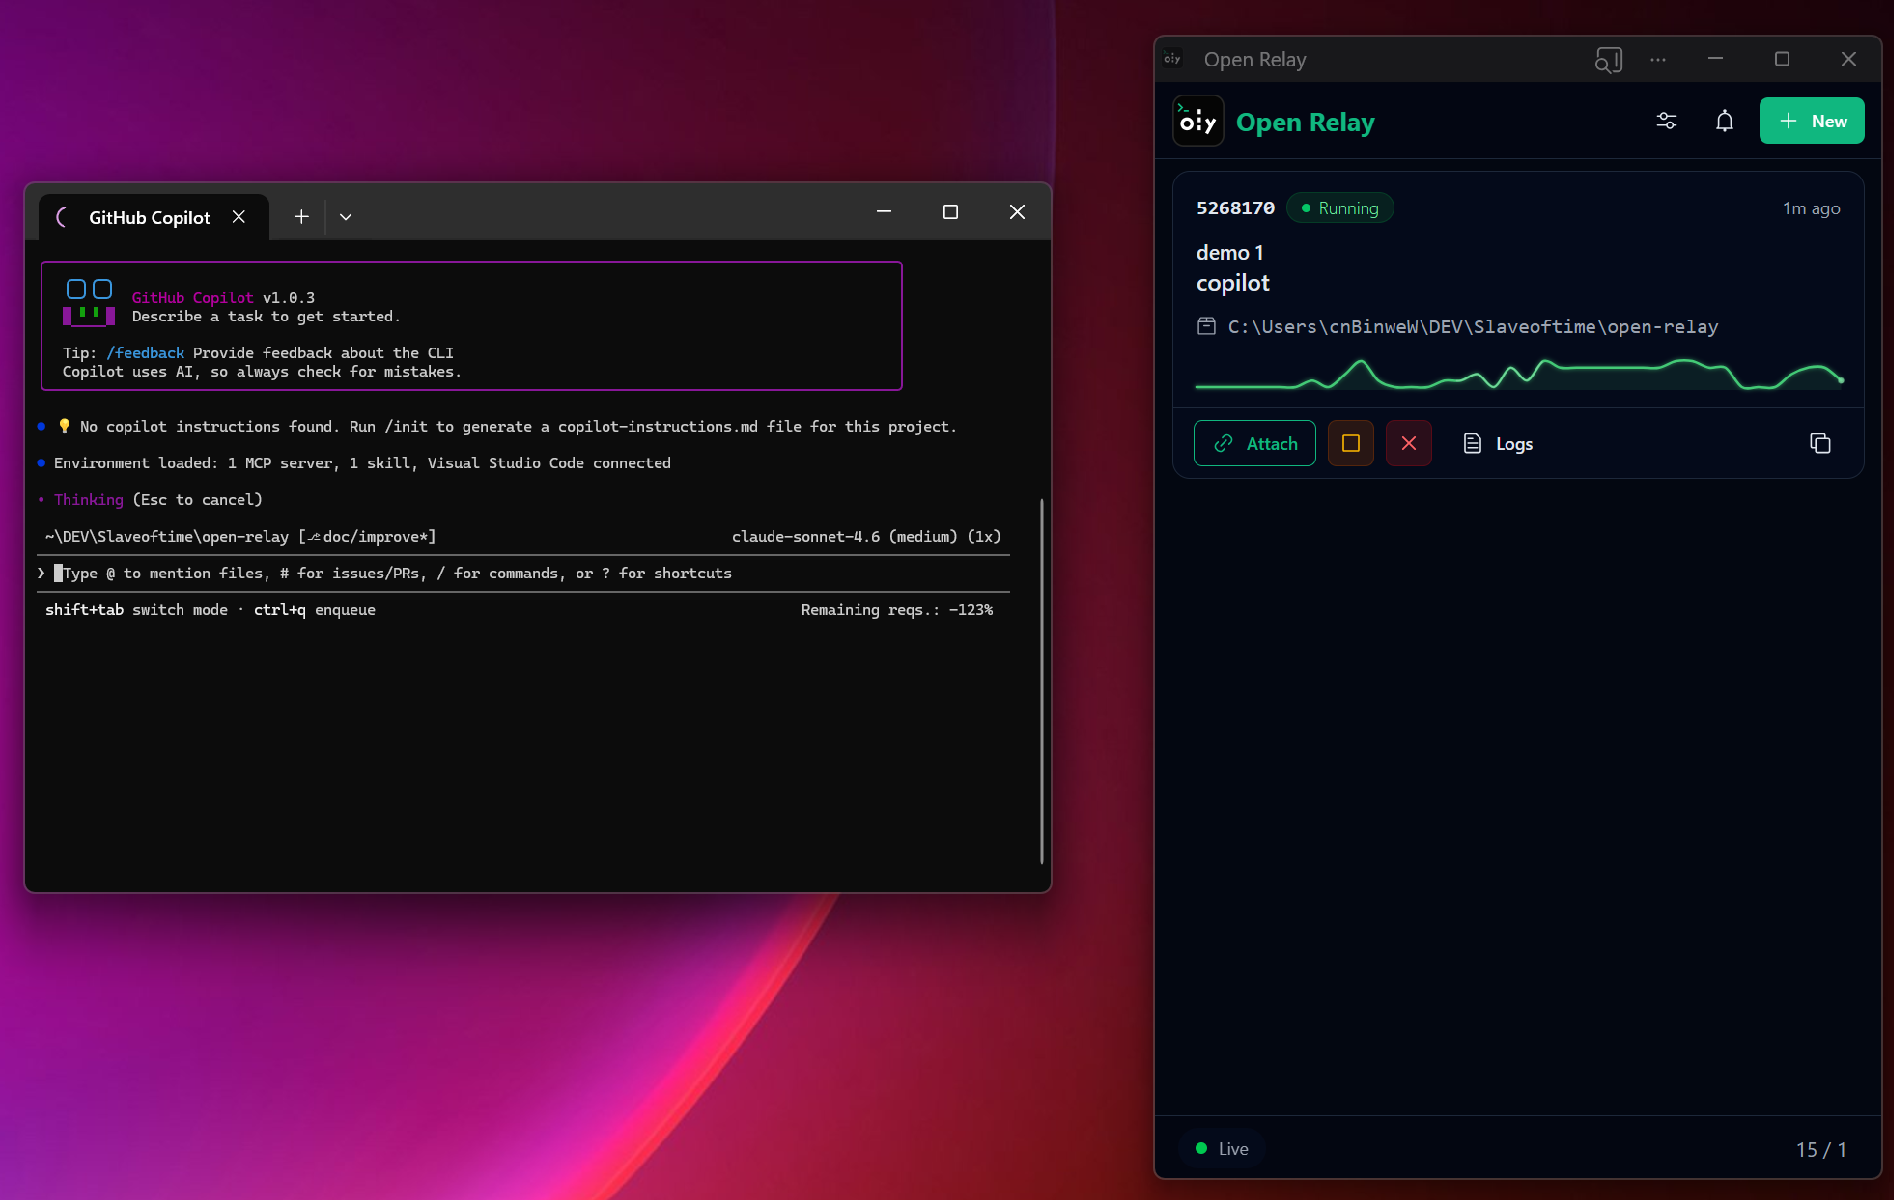
Task: Click the session ID 5268170
Action: point(1235,208)
